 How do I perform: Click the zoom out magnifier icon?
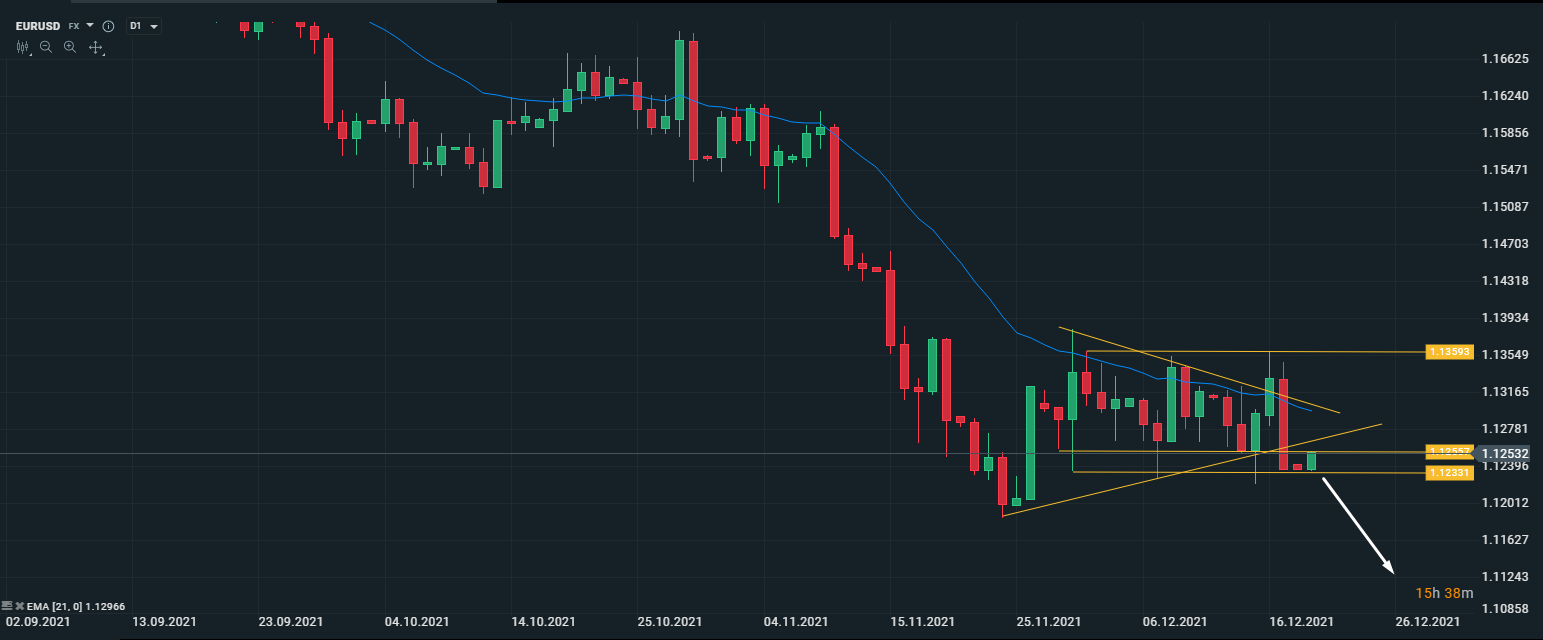click(46, 47)
